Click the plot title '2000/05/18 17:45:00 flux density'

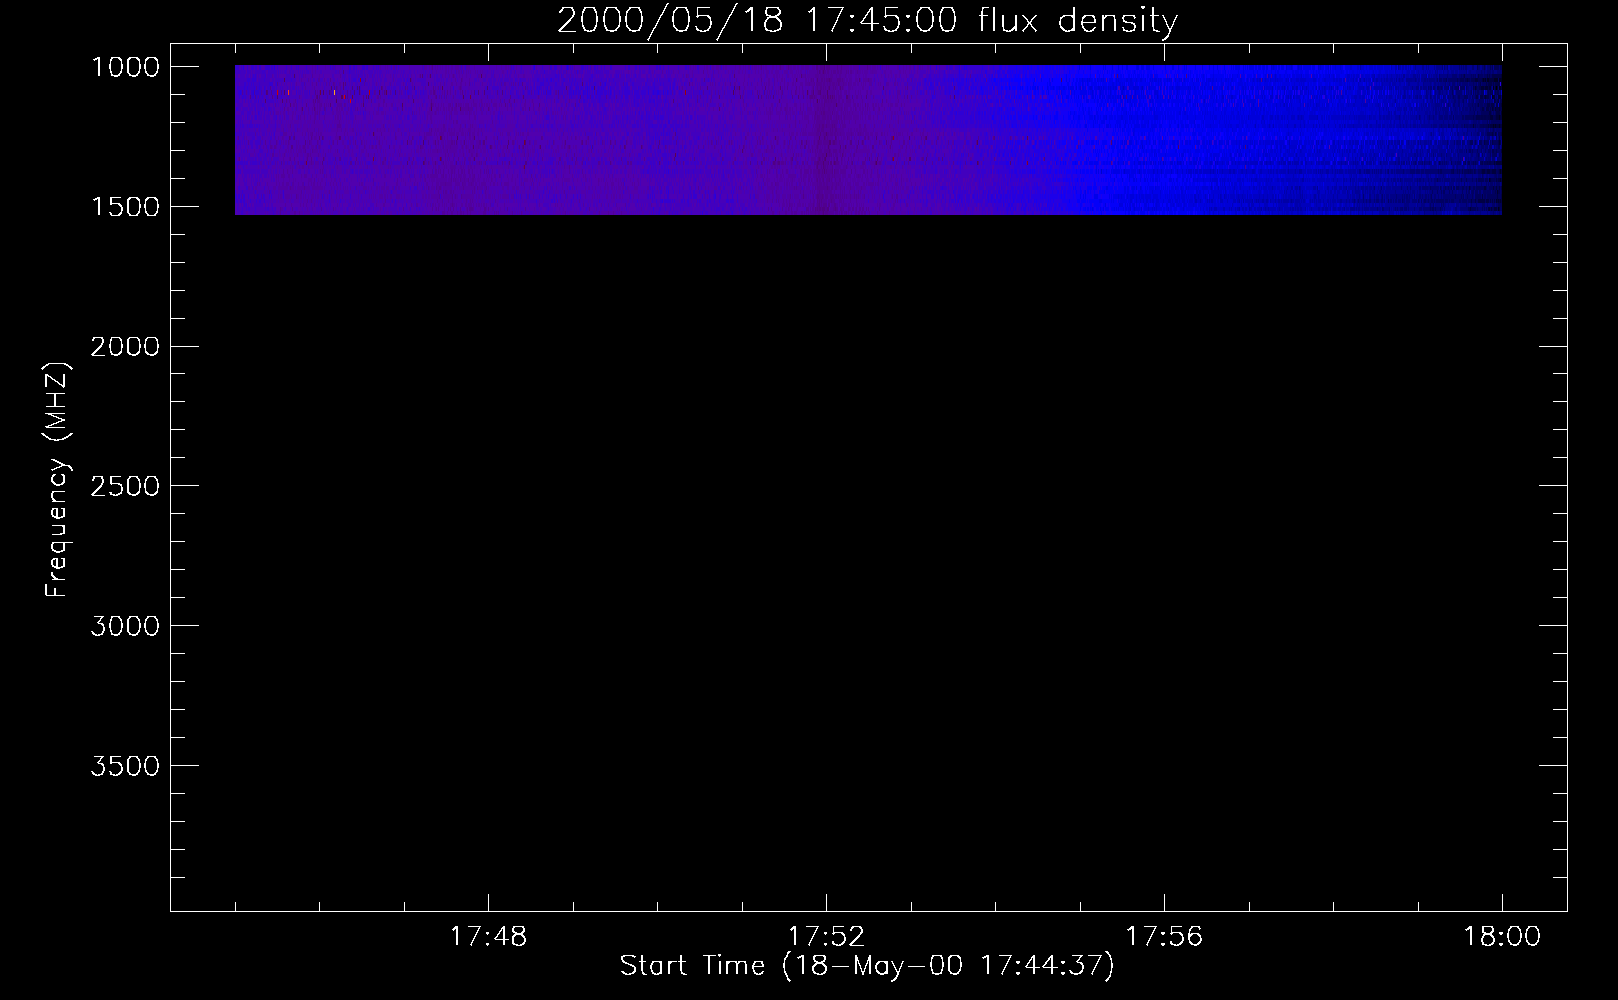click(867, 20)
